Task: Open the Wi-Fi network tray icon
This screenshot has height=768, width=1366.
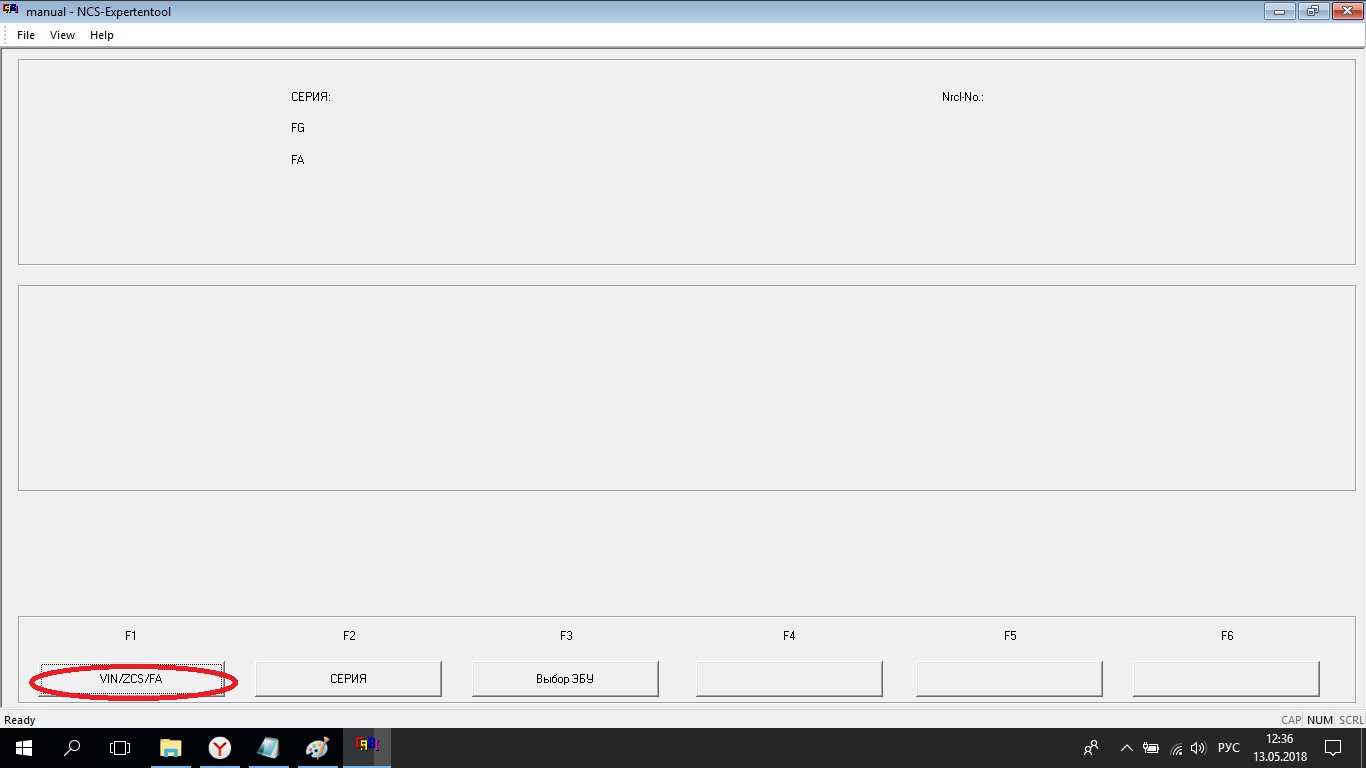Action: tap(1176, 748)
